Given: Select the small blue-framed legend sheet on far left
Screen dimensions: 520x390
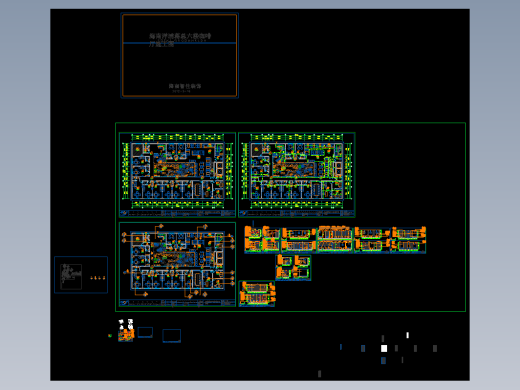Looking at the screenshot, I should coord(81,275).
